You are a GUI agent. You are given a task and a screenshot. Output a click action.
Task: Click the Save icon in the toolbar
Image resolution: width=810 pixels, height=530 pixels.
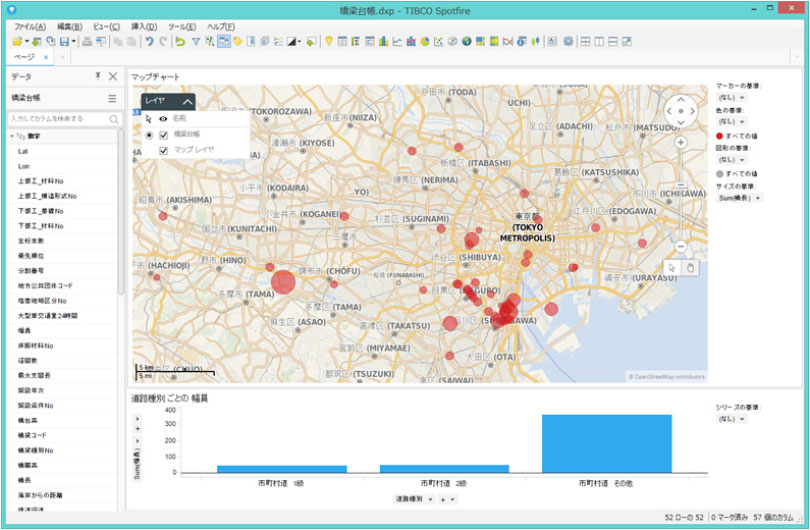[x=62, y=41]
